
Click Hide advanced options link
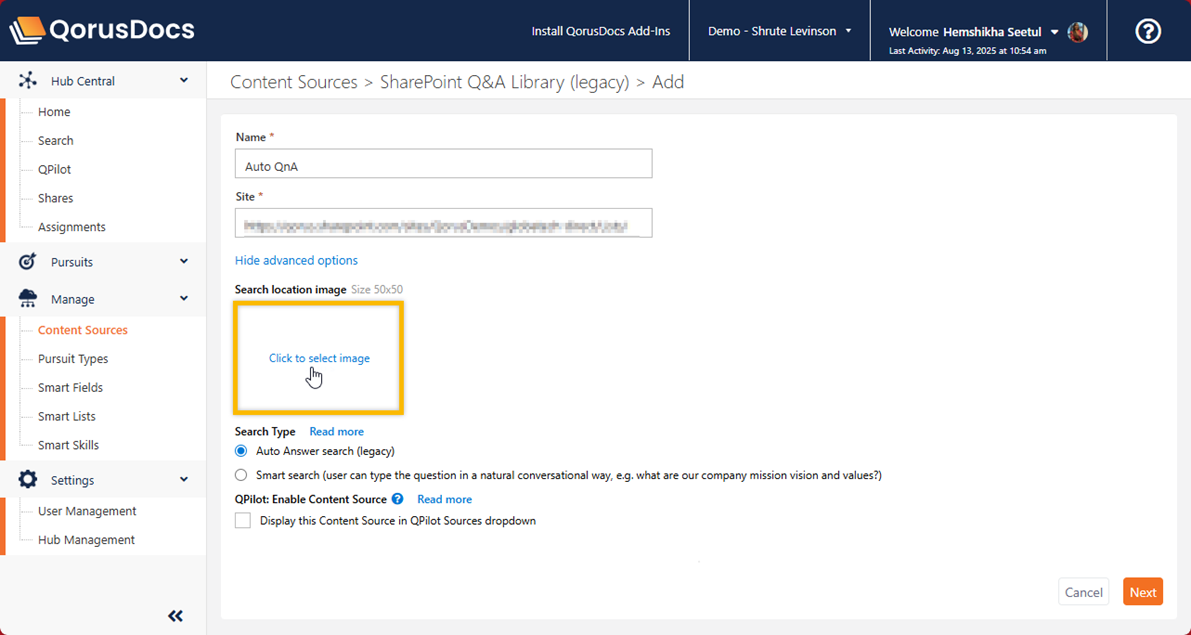click(x=296, y=261)
